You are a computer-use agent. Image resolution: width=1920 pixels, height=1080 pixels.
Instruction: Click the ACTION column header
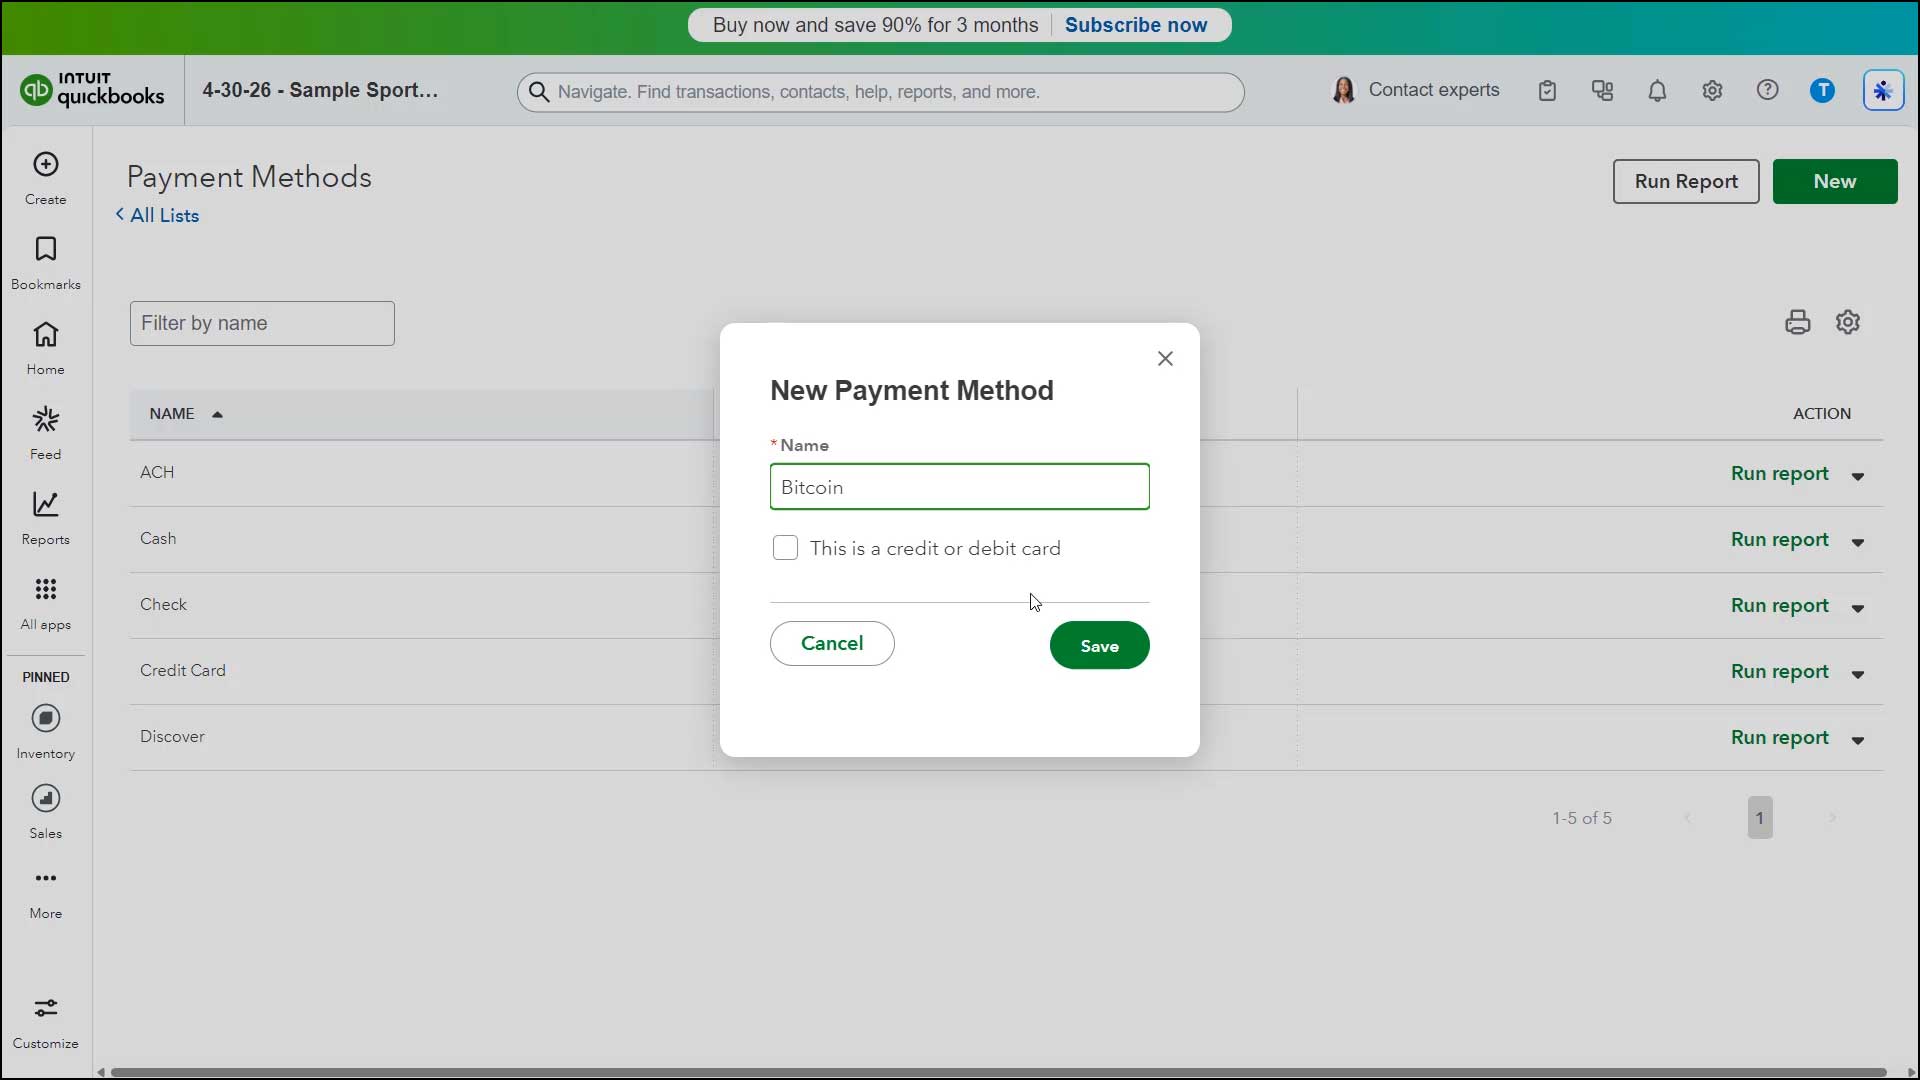pos(1821,414)
